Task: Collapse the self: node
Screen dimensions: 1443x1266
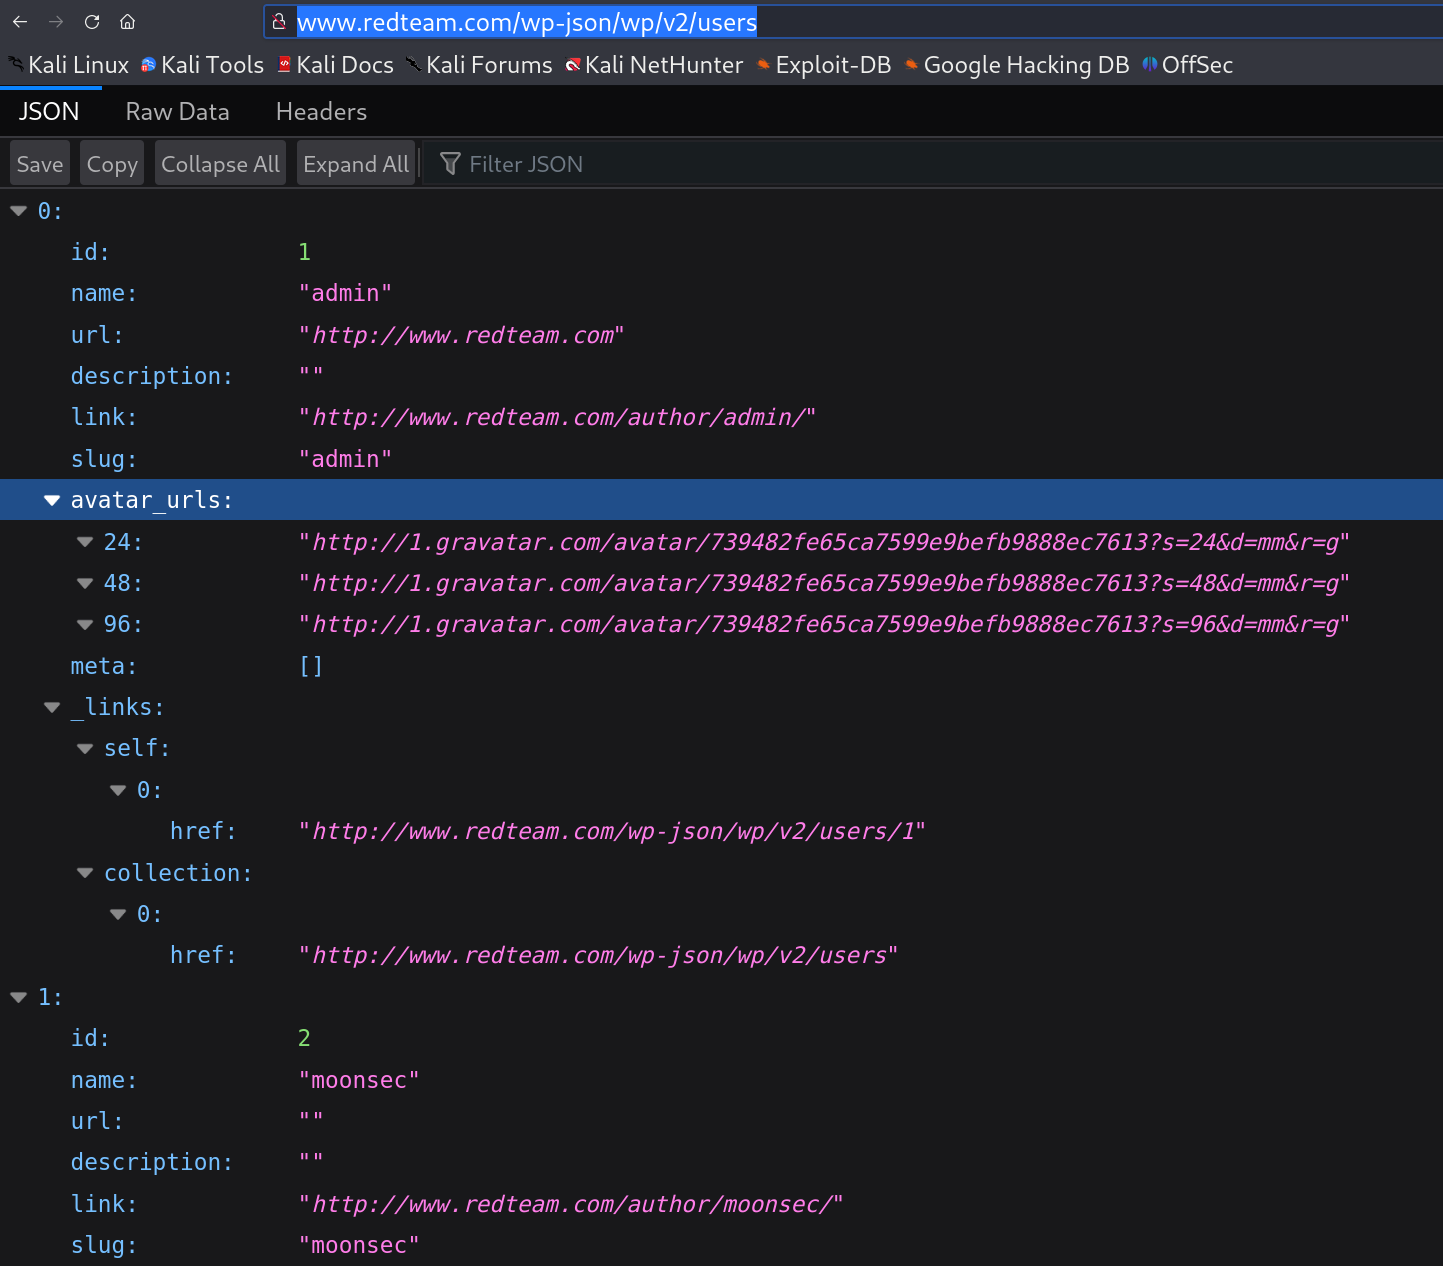Action: pos(85,748)
